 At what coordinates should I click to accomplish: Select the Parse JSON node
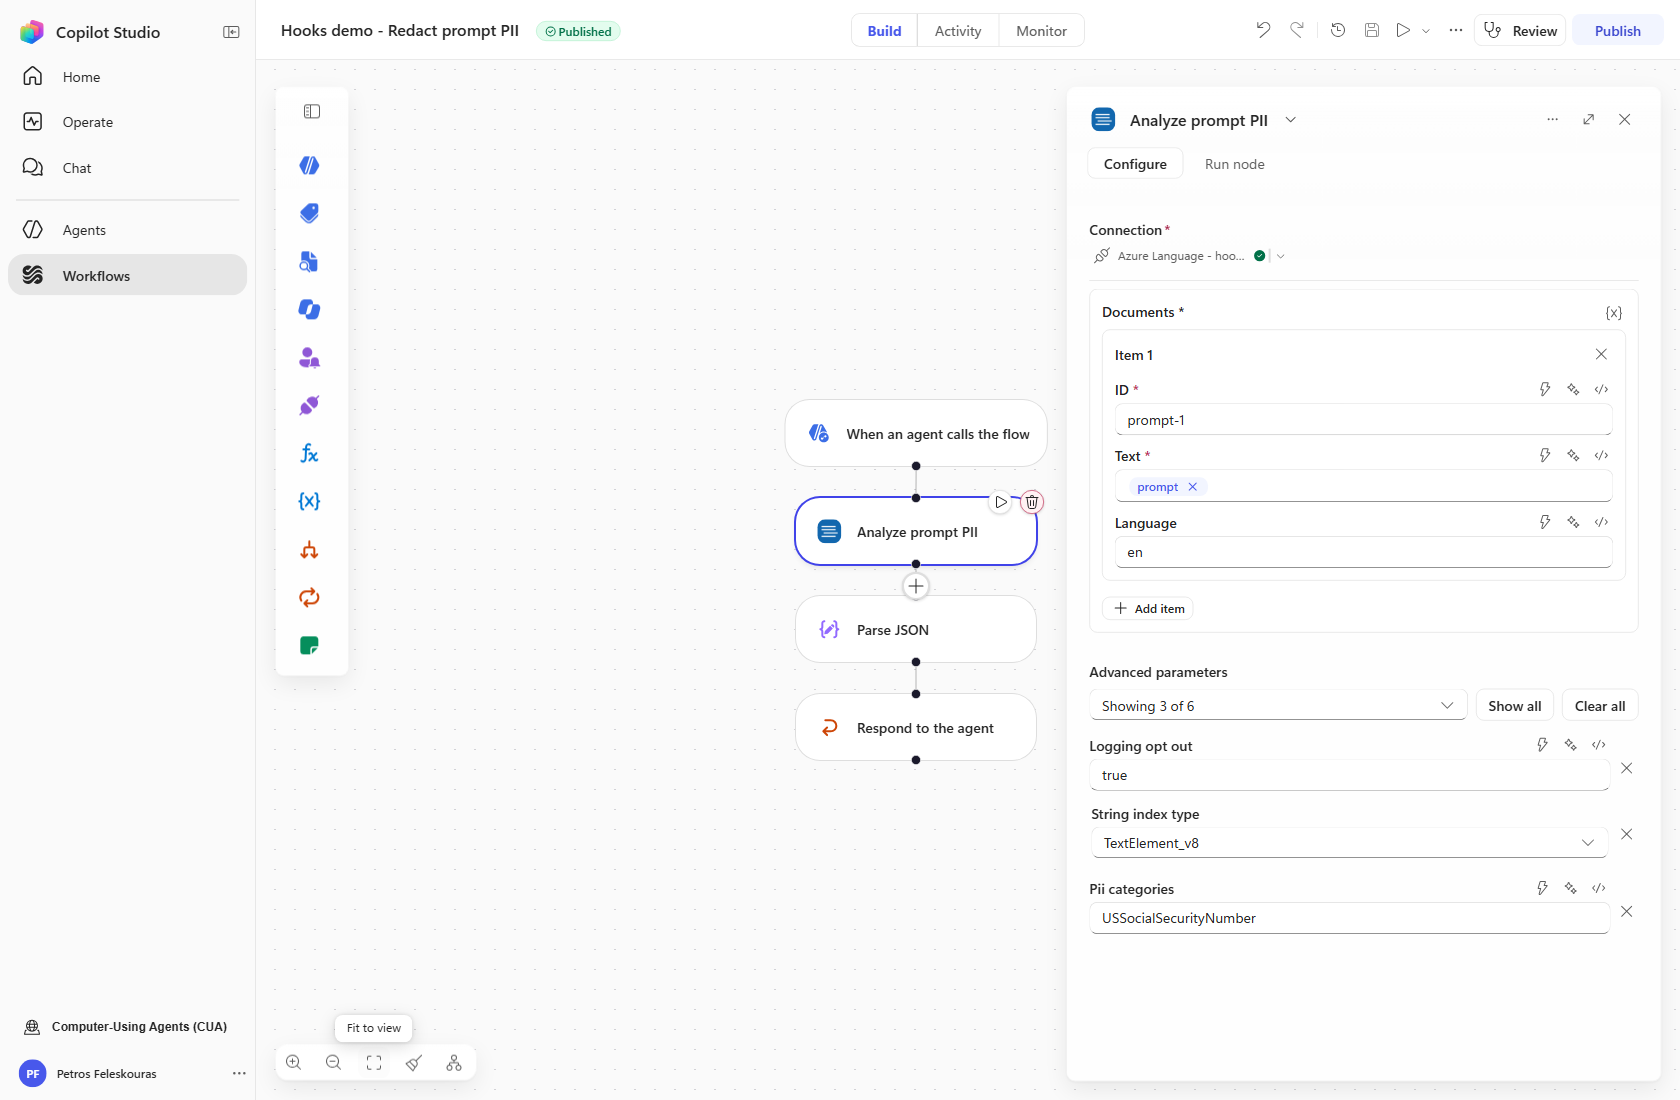tap(915, 630)
